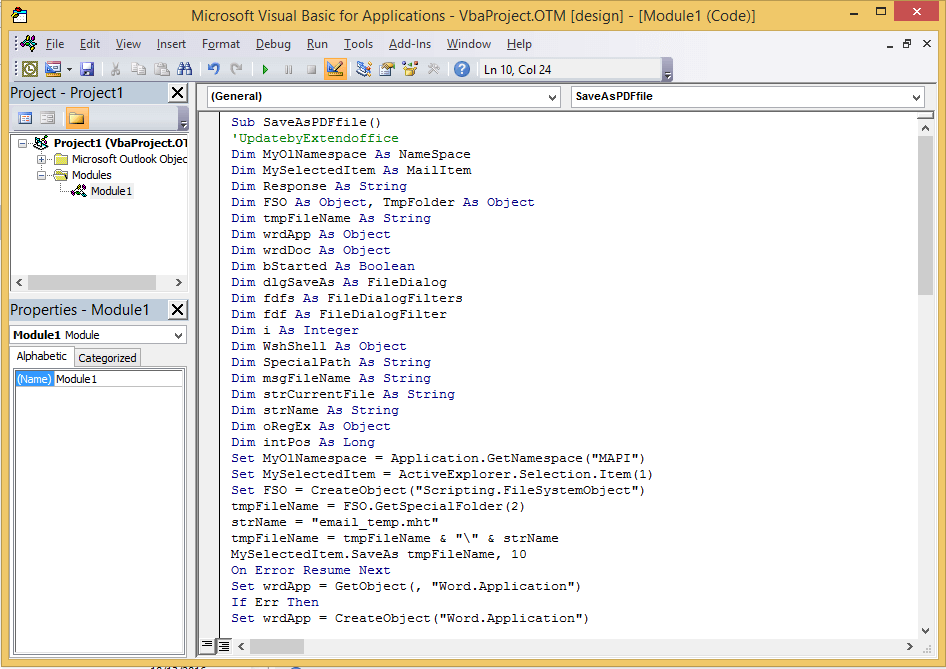This screenshot has height=669, width=946.
Task: Switch to the Categorized tab
Action: [x=107, y=357]
